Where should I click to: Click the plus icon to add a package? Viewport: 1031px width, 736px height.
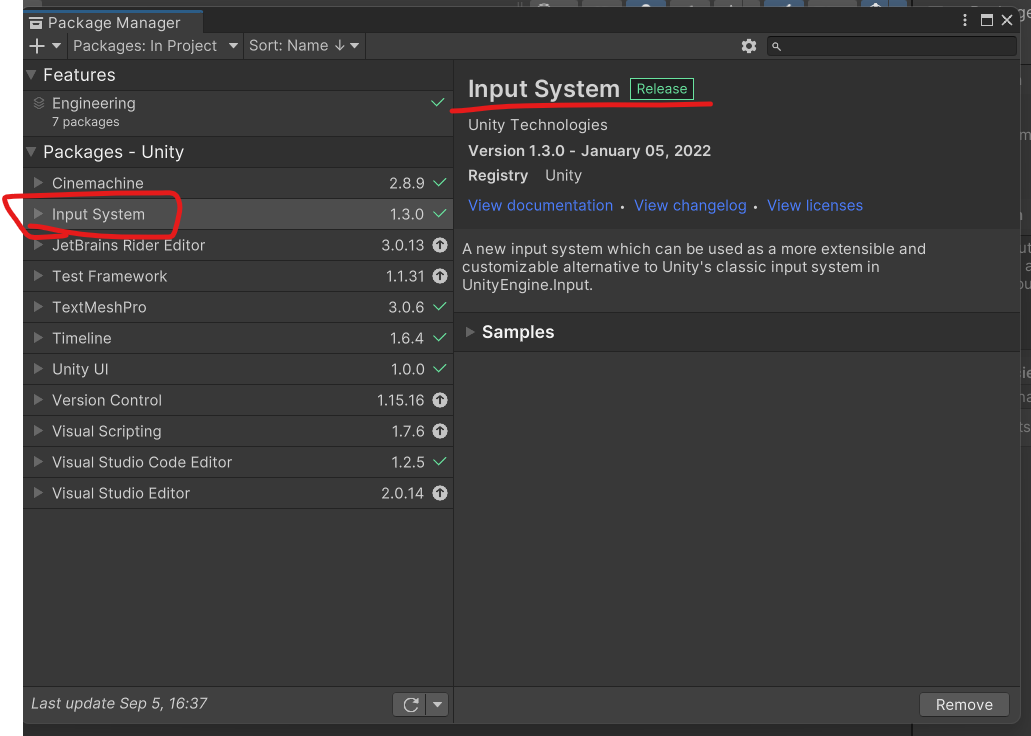pyautogui.click(x=37, y=46)
